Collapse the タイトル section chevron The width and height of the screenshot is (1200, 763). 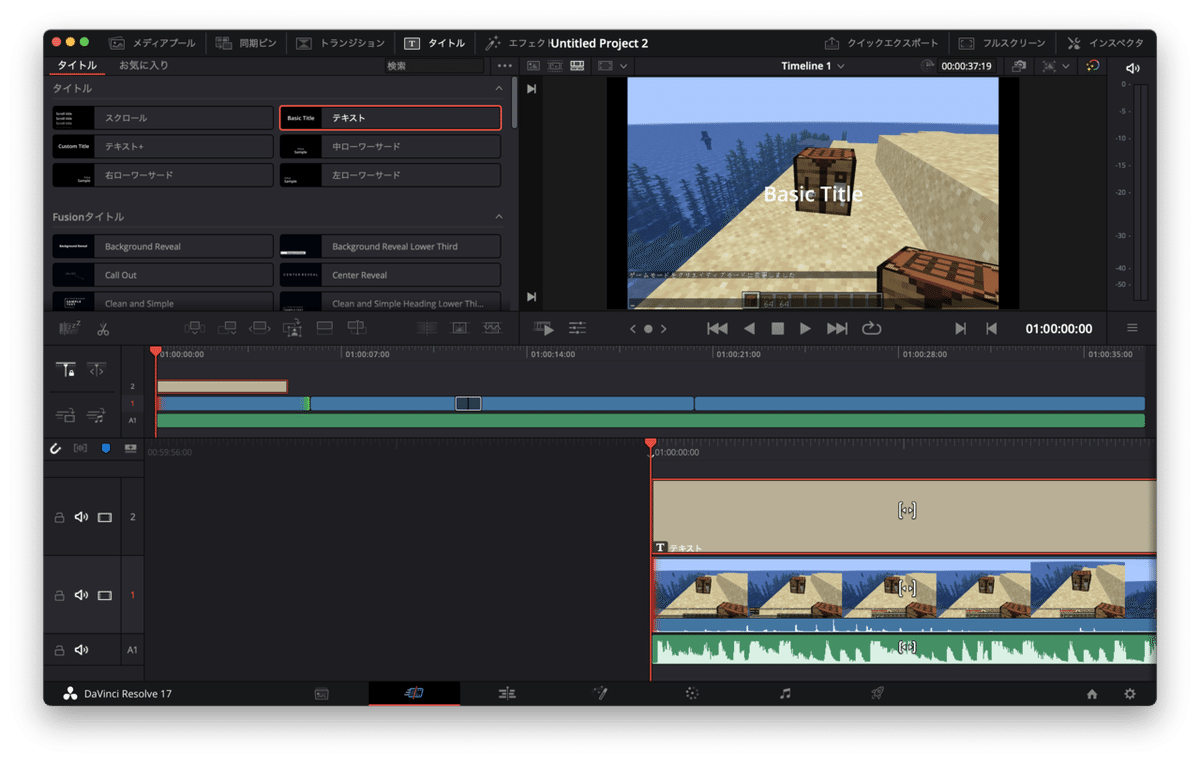click(x=499, y=88)
